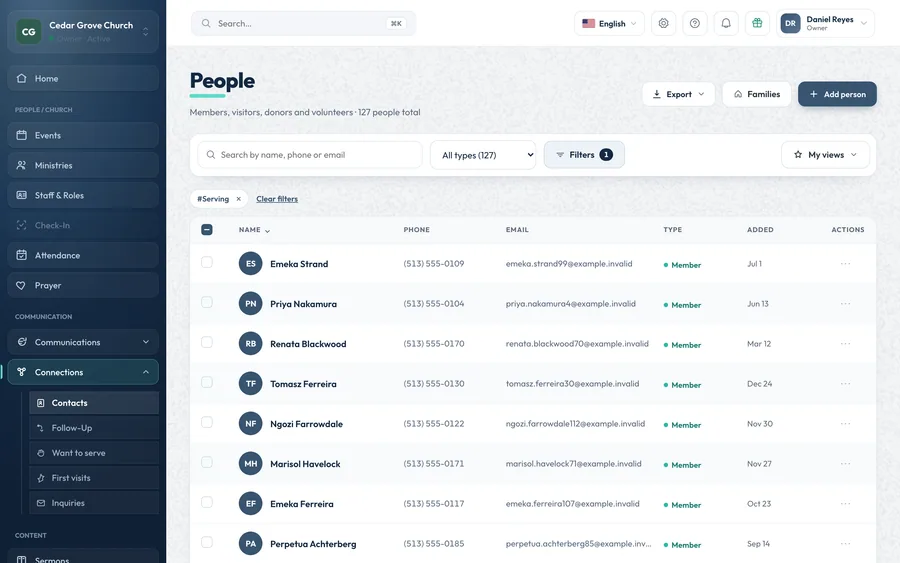
Task: Open Attendance in the sidebar
Action: pyautogui.click(x=83, y=255)
